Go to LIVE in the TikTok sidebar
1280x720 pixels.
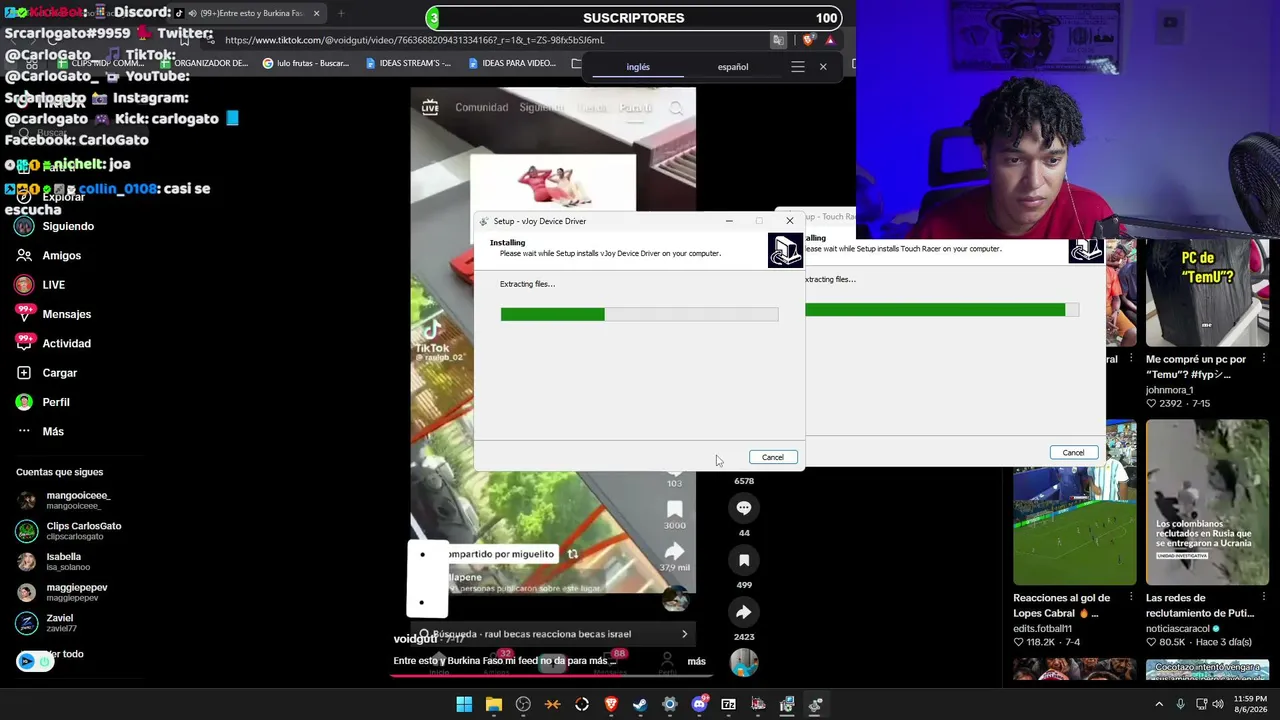pos(42,285)
